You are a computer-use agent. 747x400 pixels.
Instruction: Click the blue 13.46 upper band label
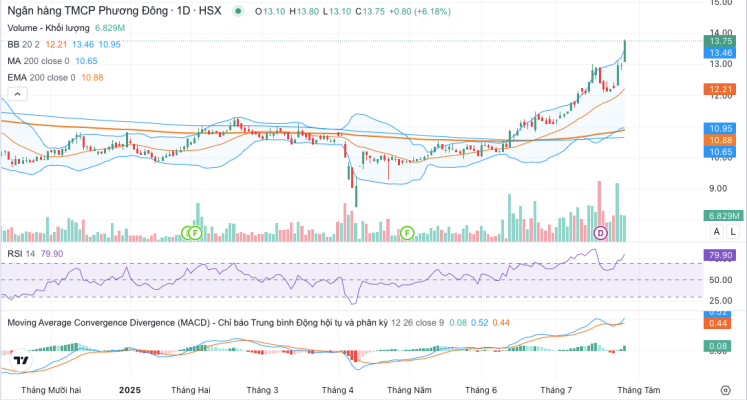click(x=720, y=52)
